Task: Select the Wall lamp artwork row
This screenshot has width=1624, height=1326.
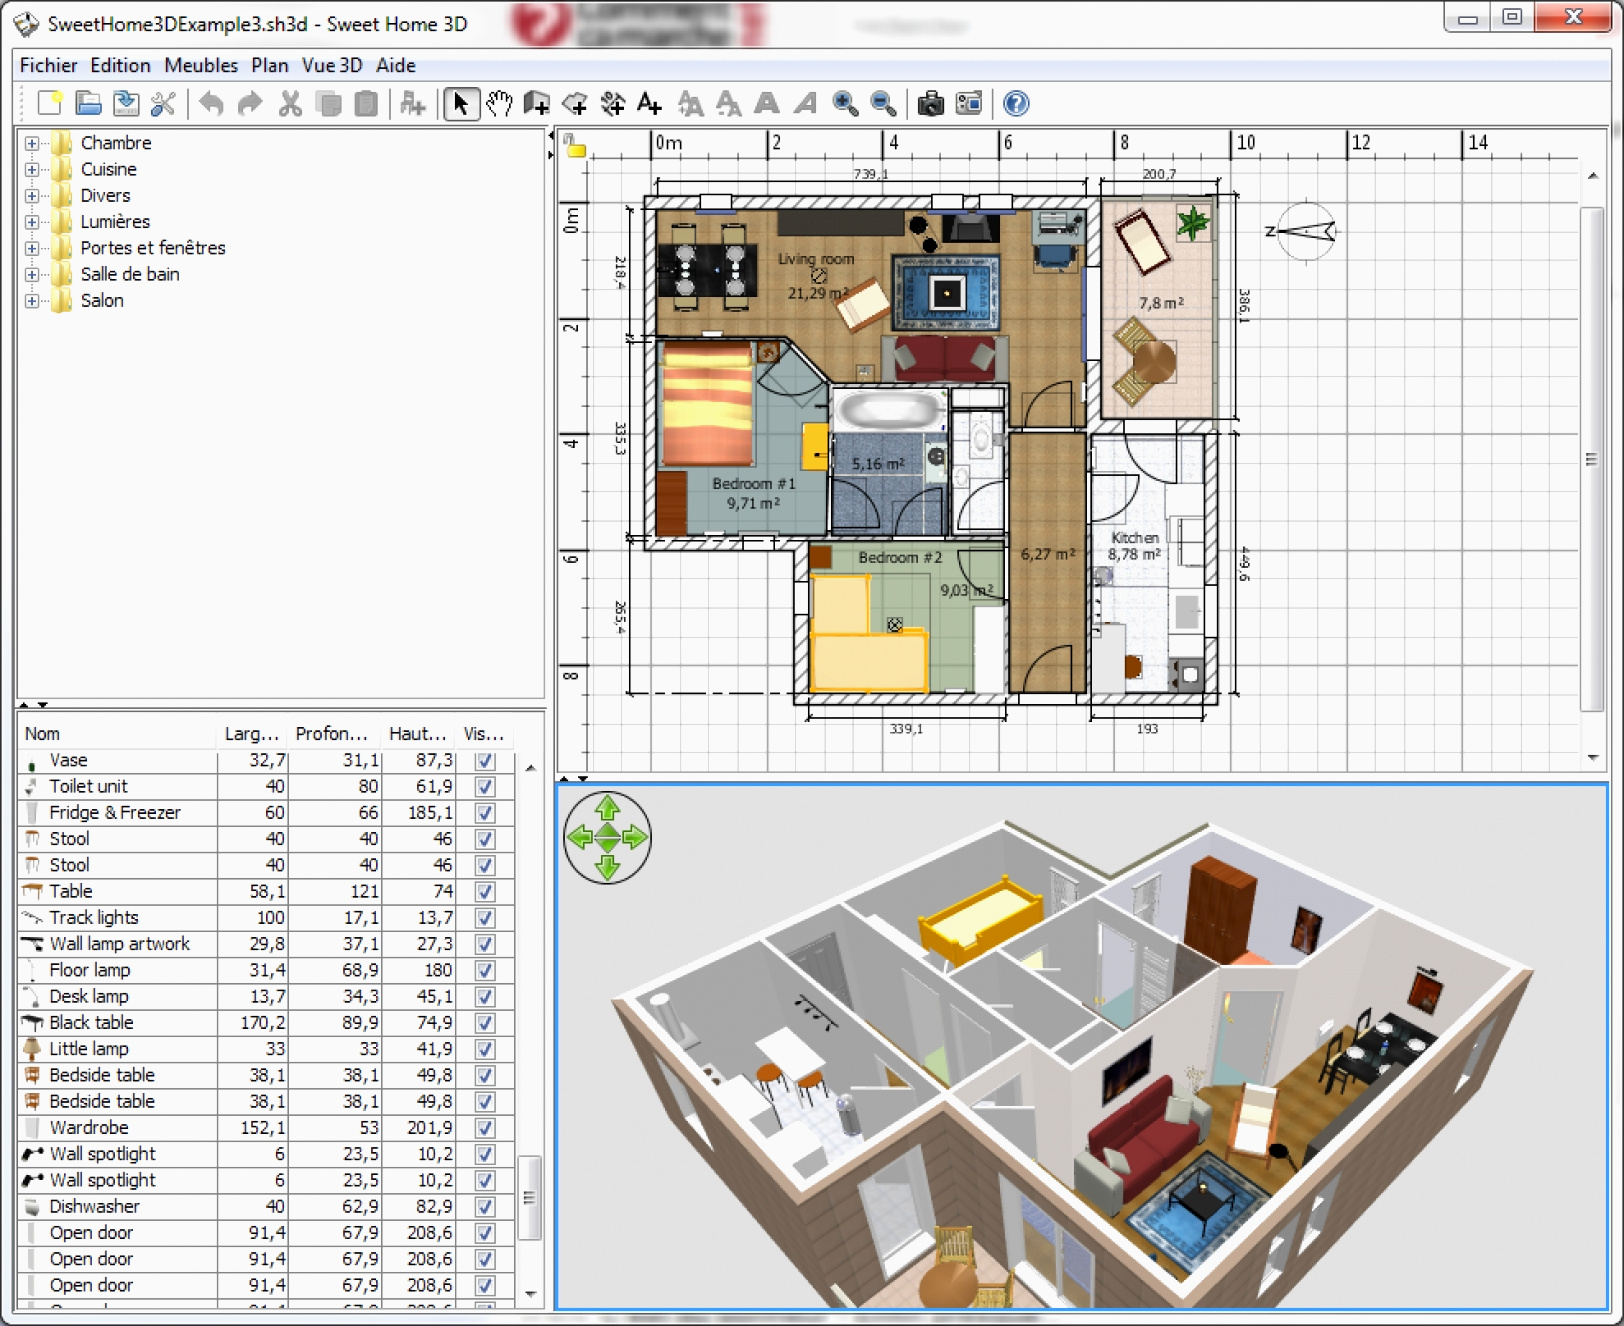Action: coord(265,944)
